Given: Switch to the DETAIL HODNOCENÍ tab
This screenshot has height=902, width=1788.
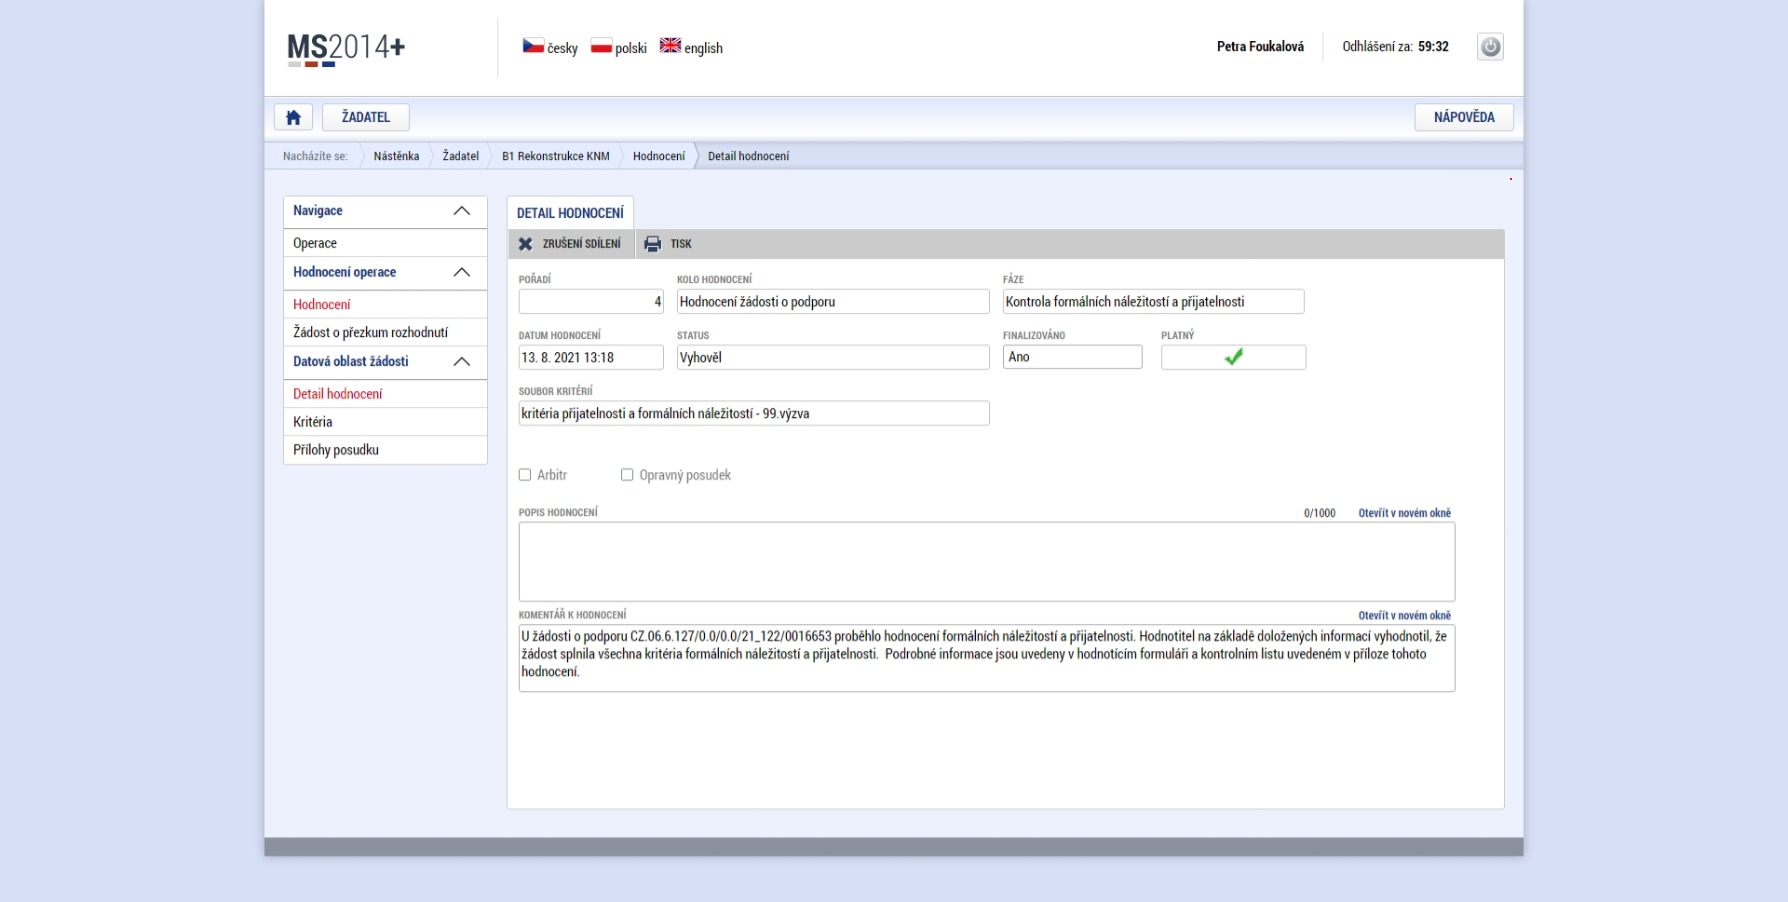Looking at the screenshot, I should point(570,213).
